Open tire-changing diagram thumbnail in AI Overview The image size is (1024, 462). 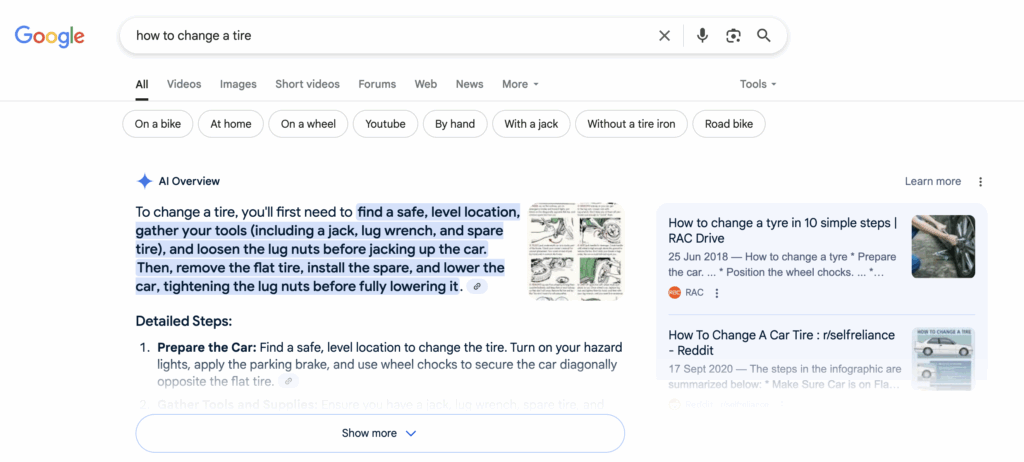[x=576, y=252]
